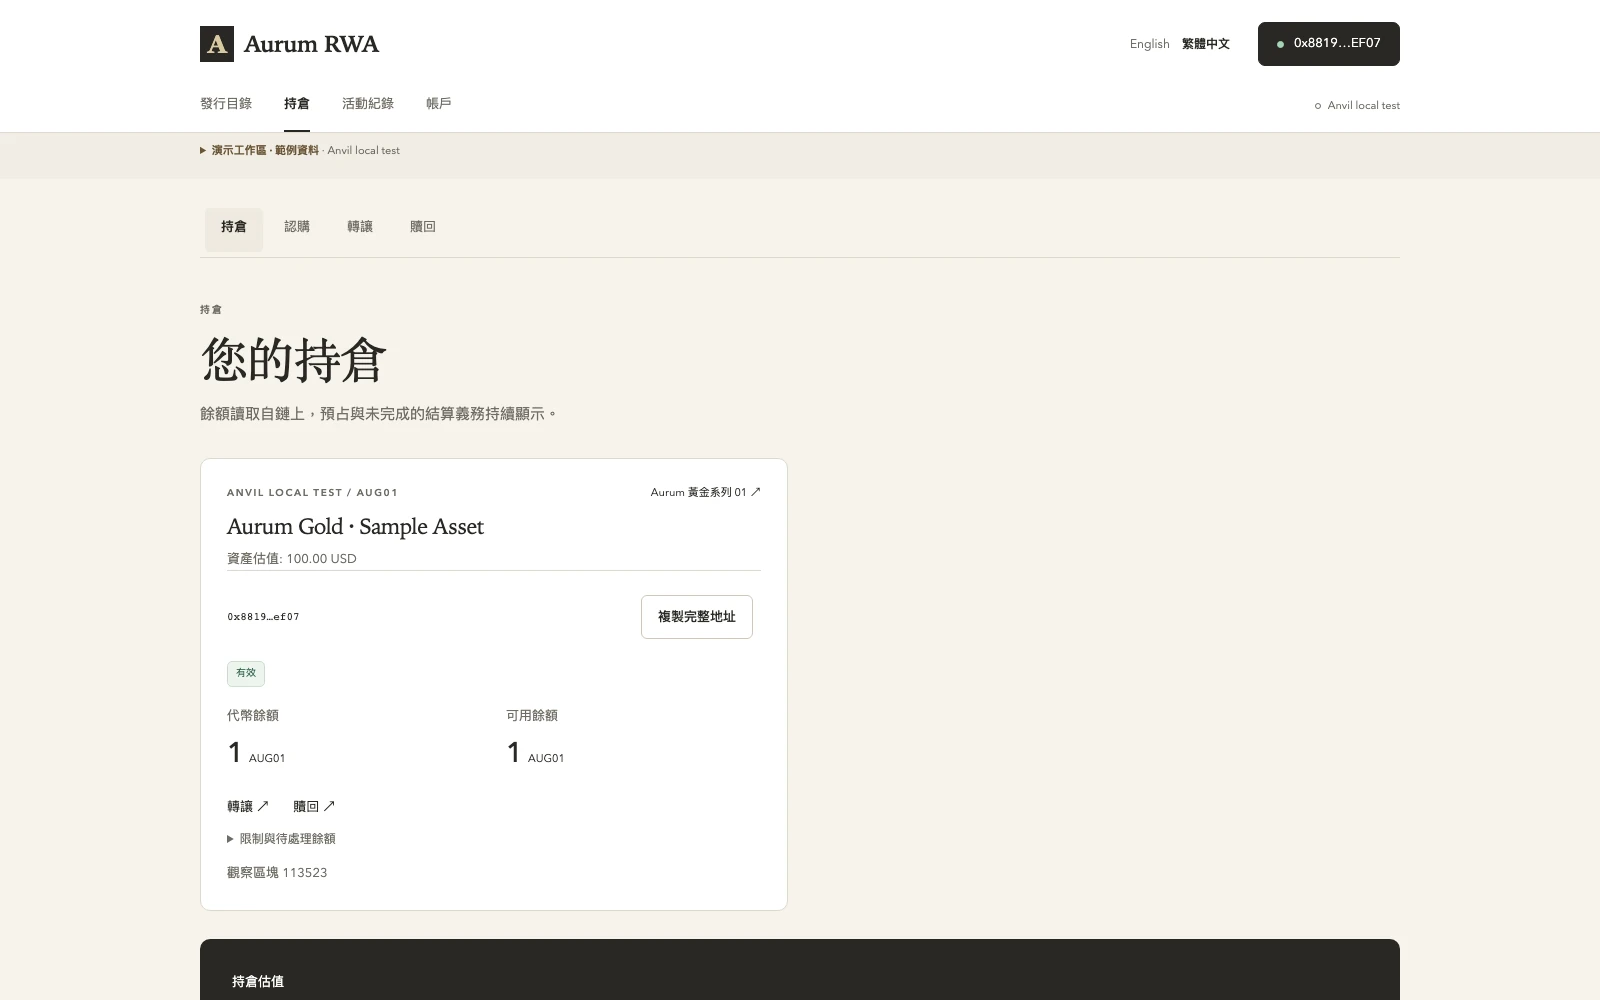
Task: Click the 您的持倉 page heading
Action: [293, 359]
